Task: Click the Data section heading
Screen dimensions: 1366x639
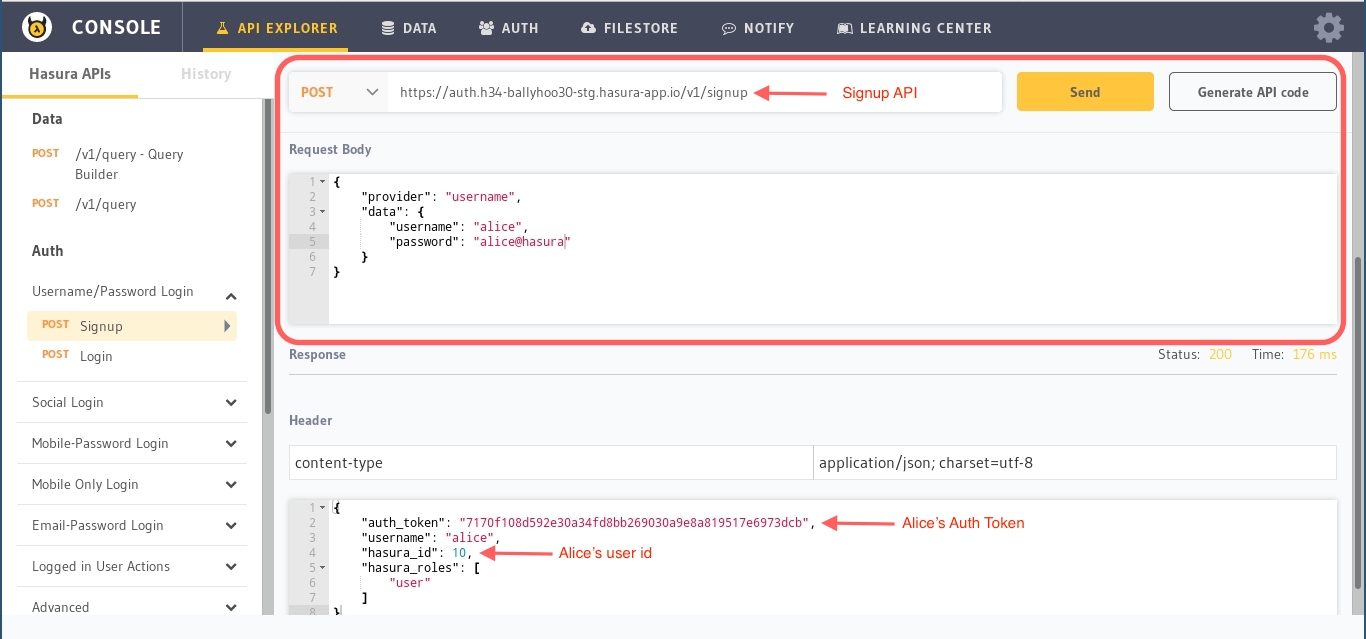Action: pyautogui.click(x=47, y=119)
